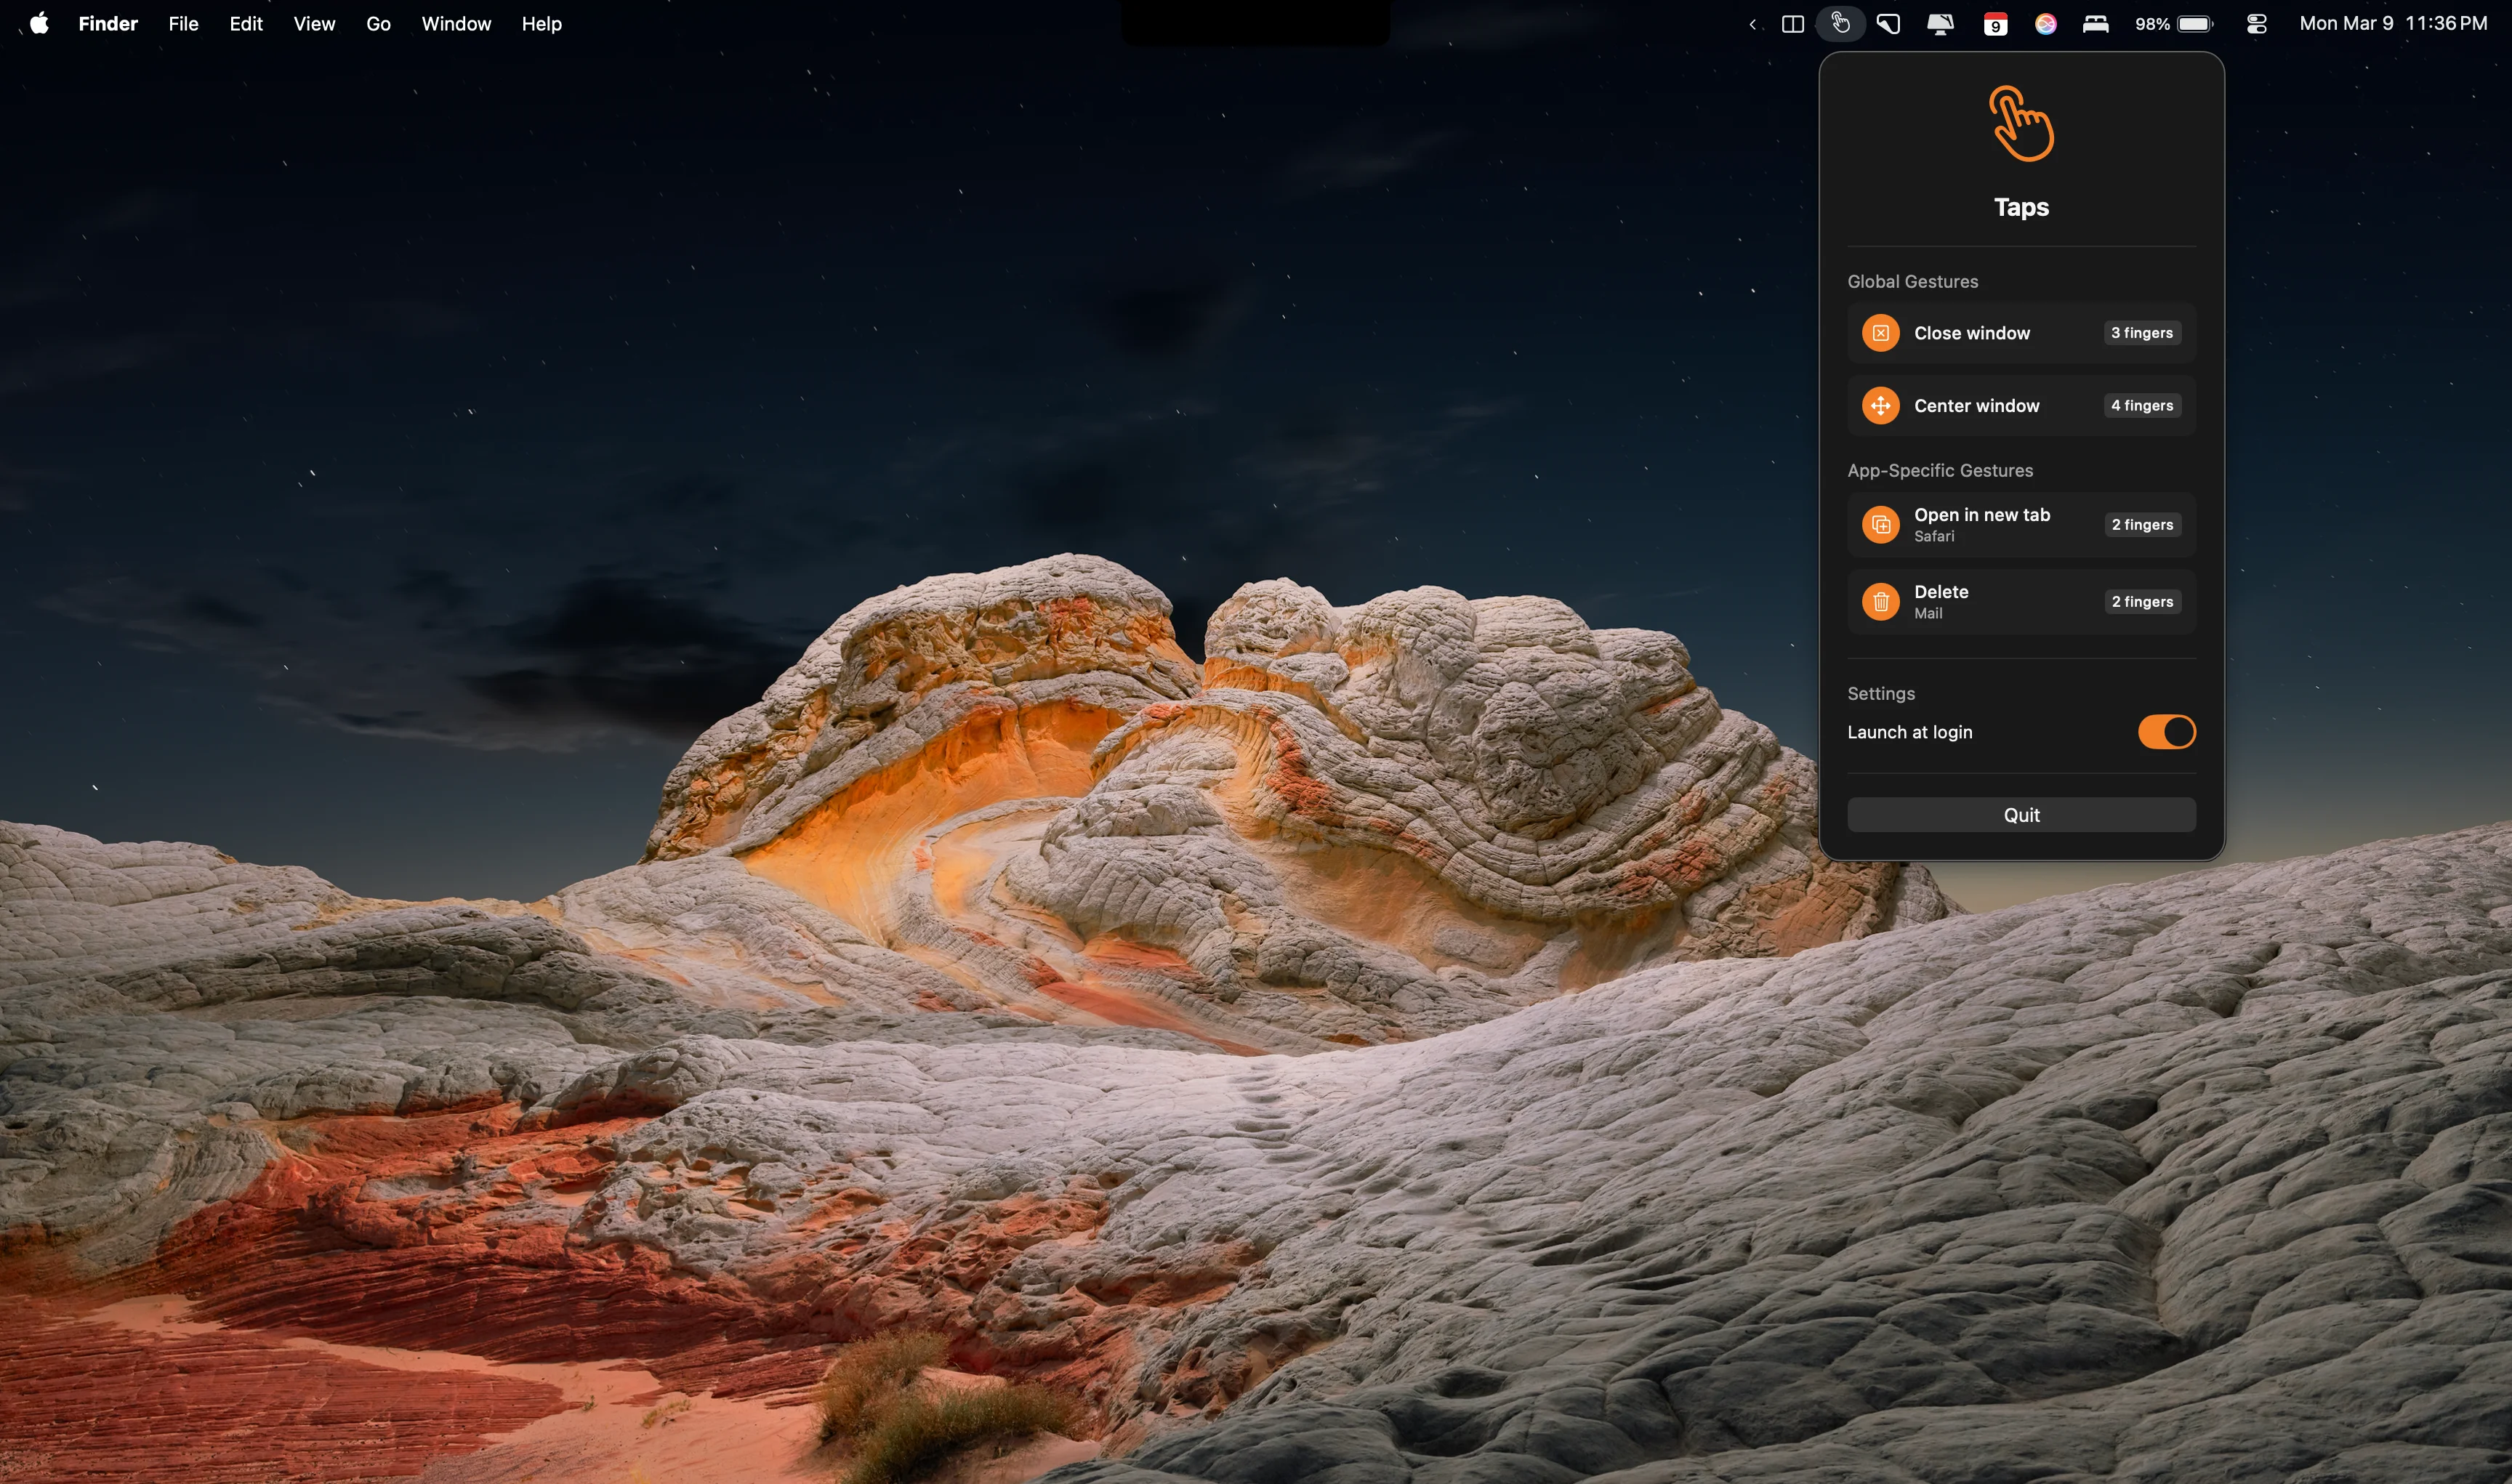2512x1484 pixels.
Task: Open the Window menu
Action: pyautogui.click(x=456, y=23)
